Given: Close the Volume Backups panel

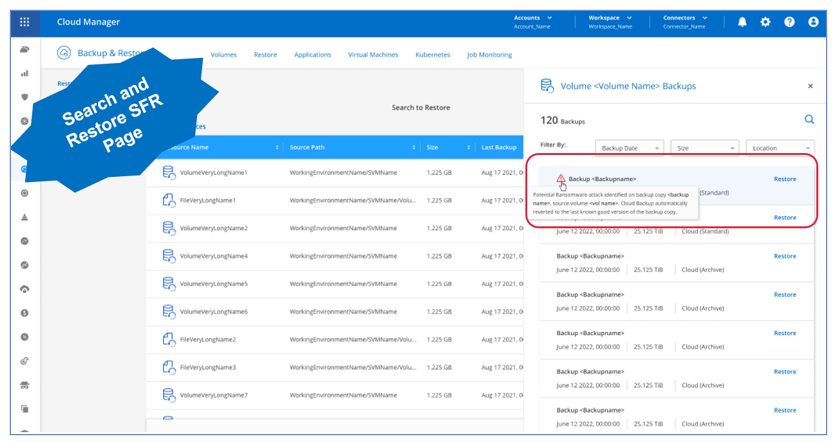Looking at the screenshot, I should point(810,87).
